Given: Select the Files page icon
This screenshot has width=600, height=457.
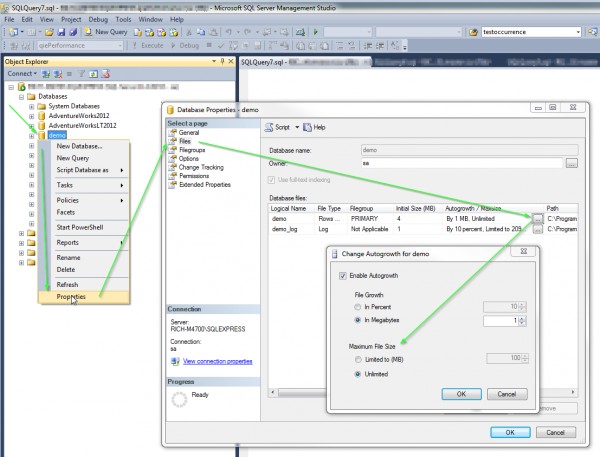Looking at the screenshot, I should click(172, 141).
